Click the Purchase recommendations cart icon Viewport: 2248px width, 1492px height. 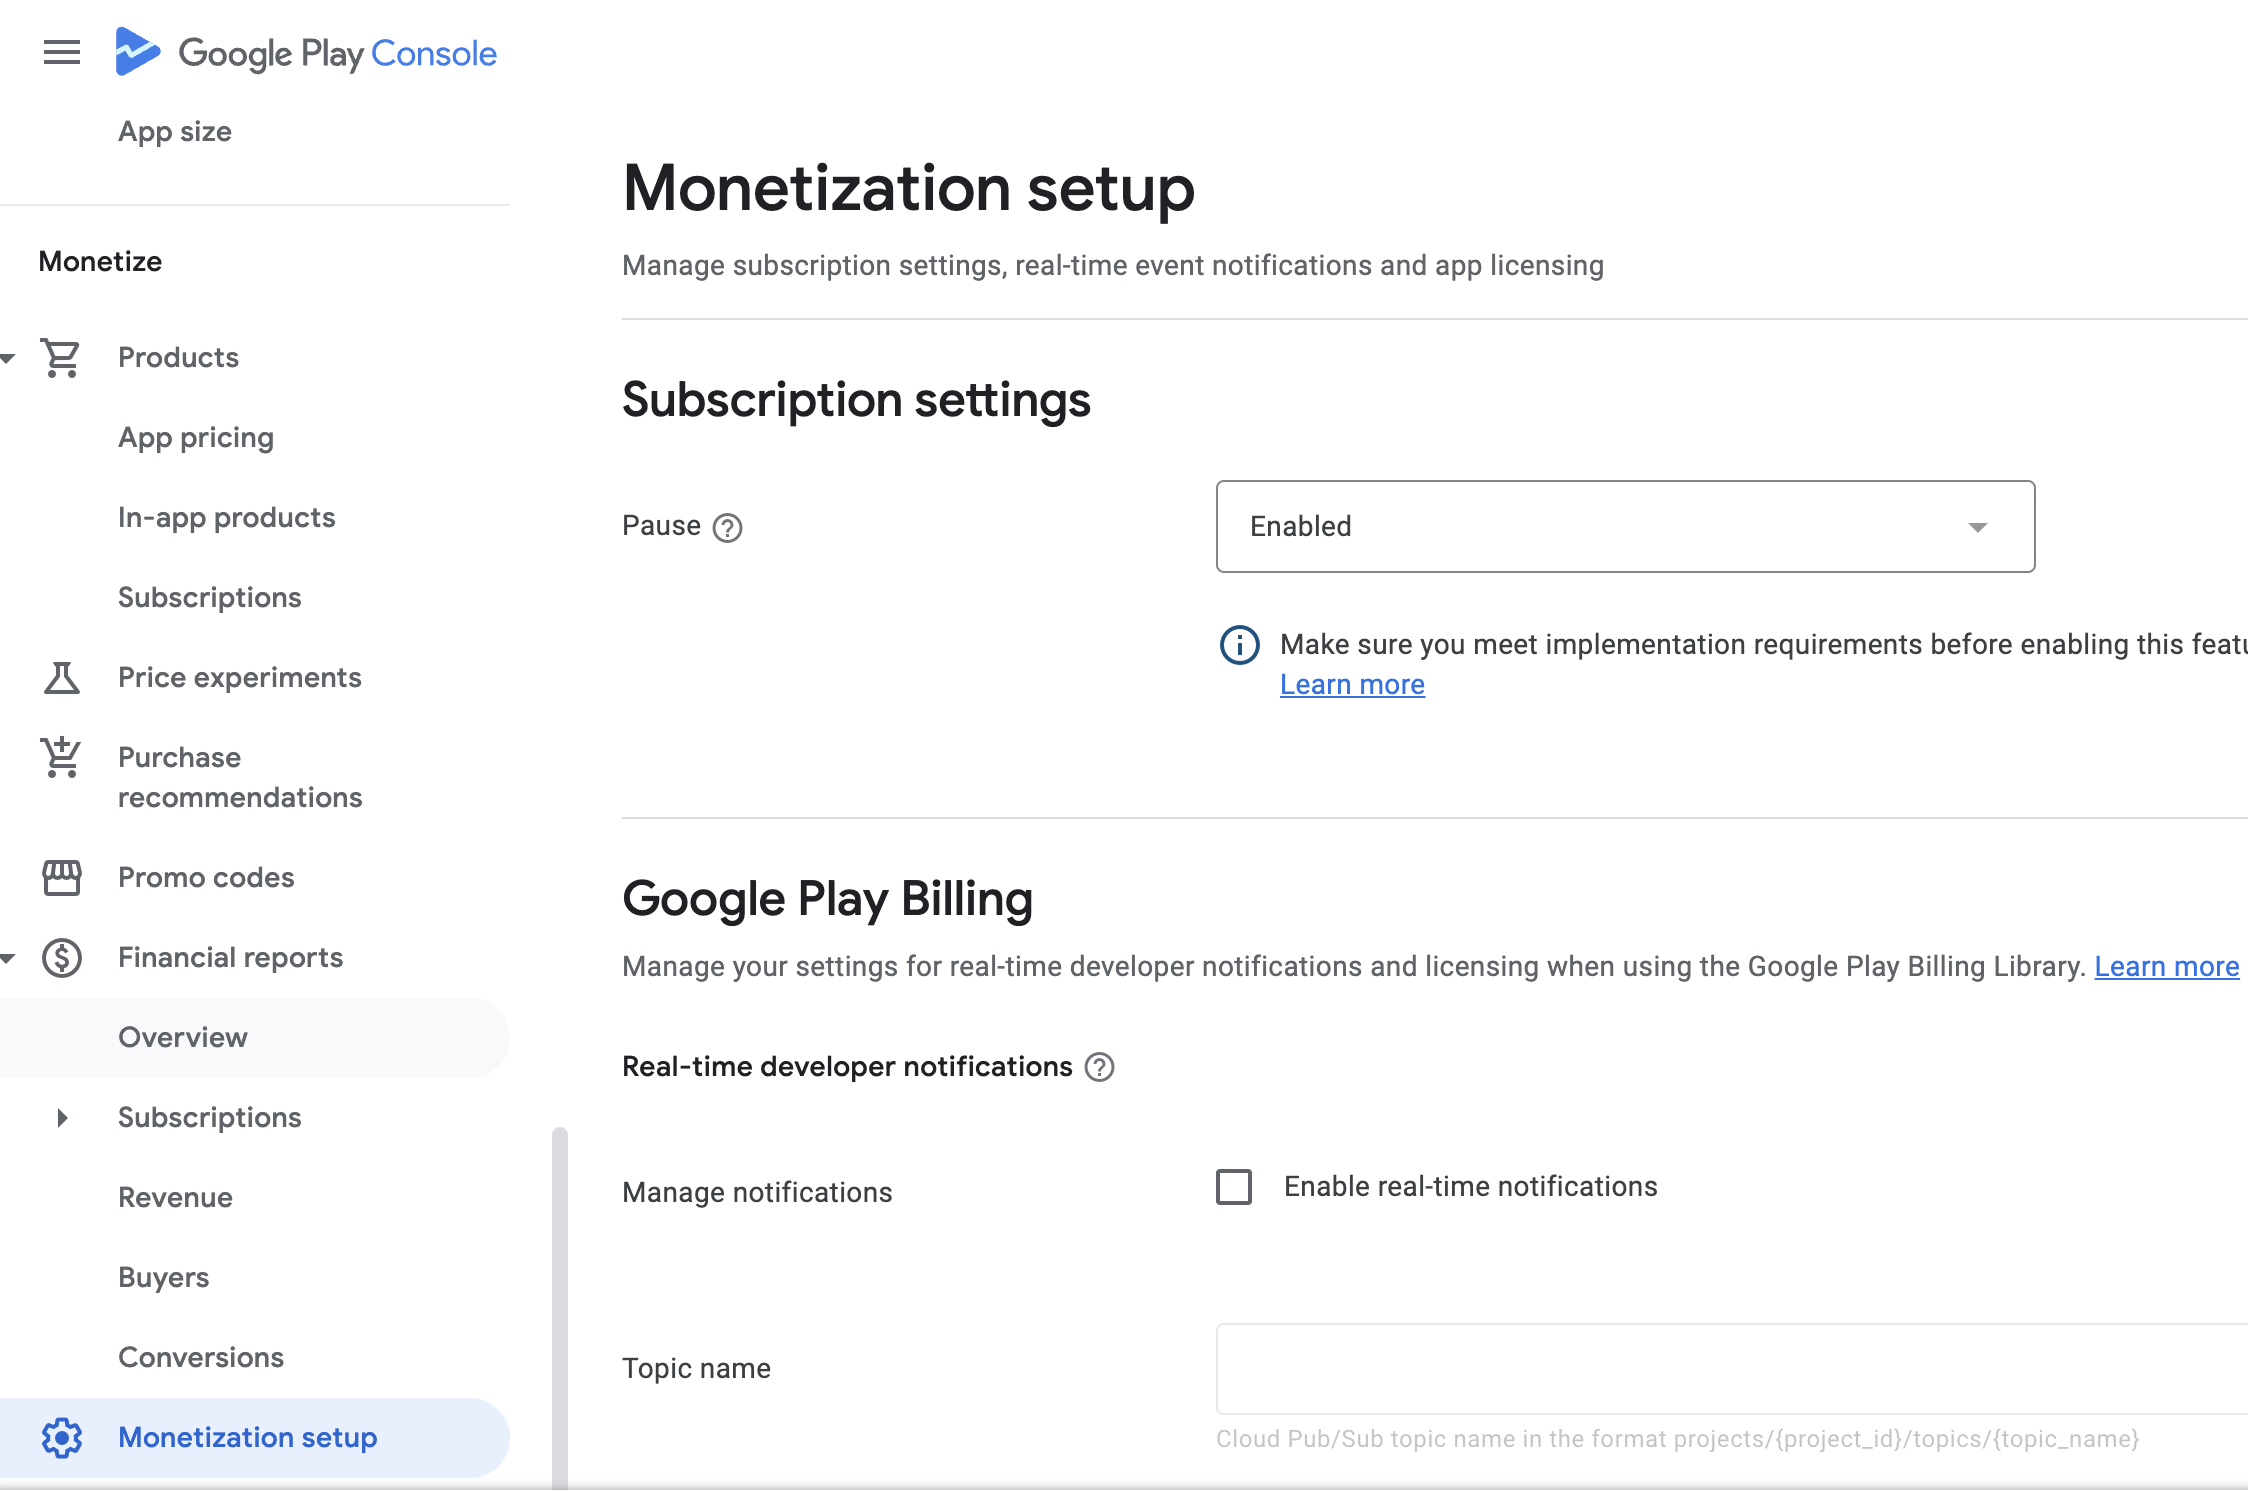click(x=61, y=758)
